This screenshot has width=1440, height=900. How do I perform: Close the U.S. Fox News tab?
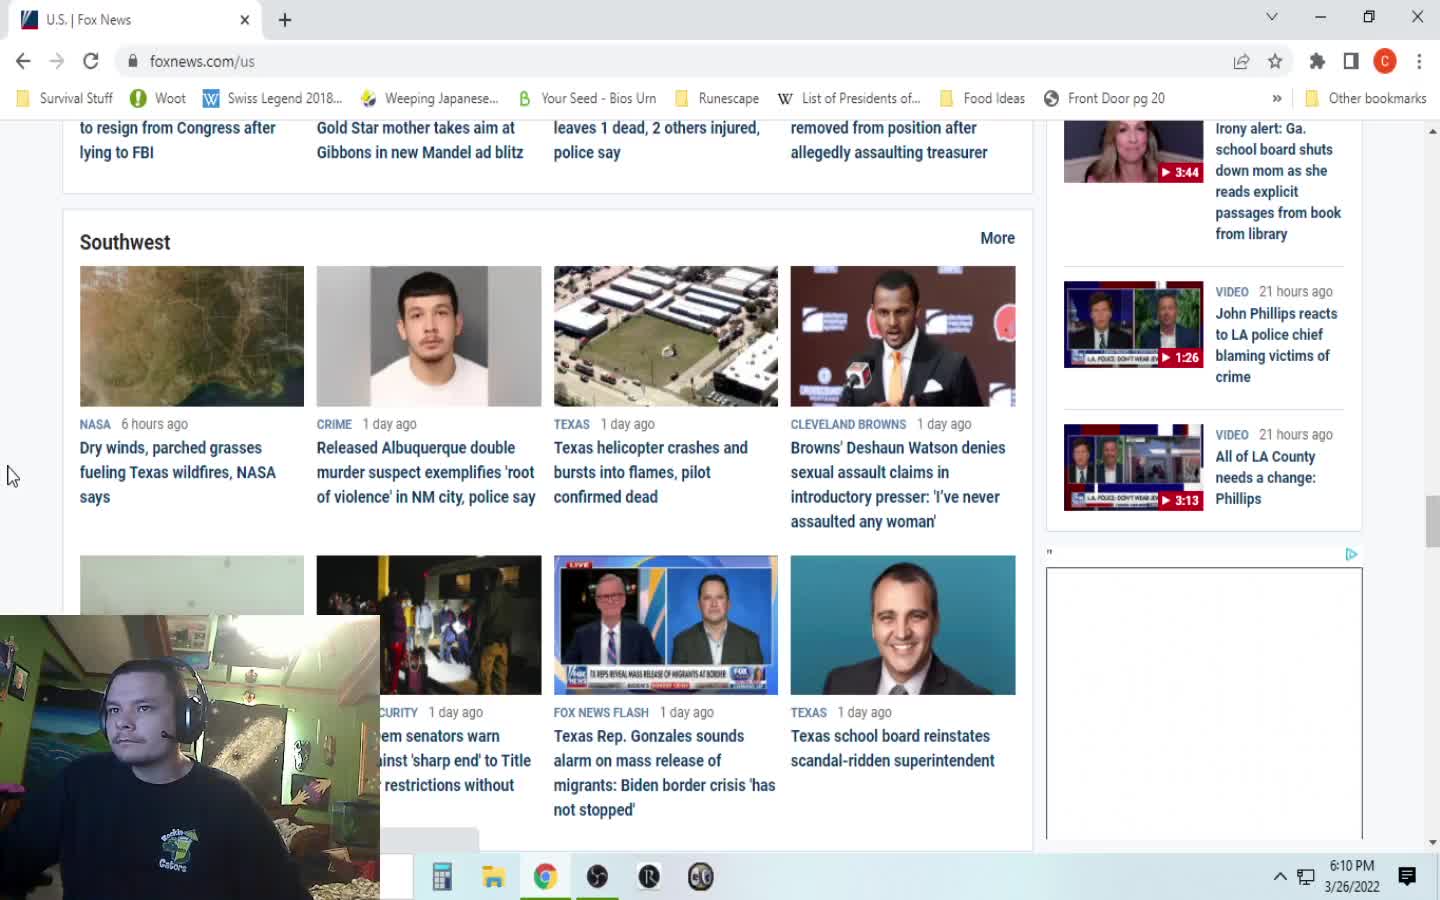click(245, 20)
